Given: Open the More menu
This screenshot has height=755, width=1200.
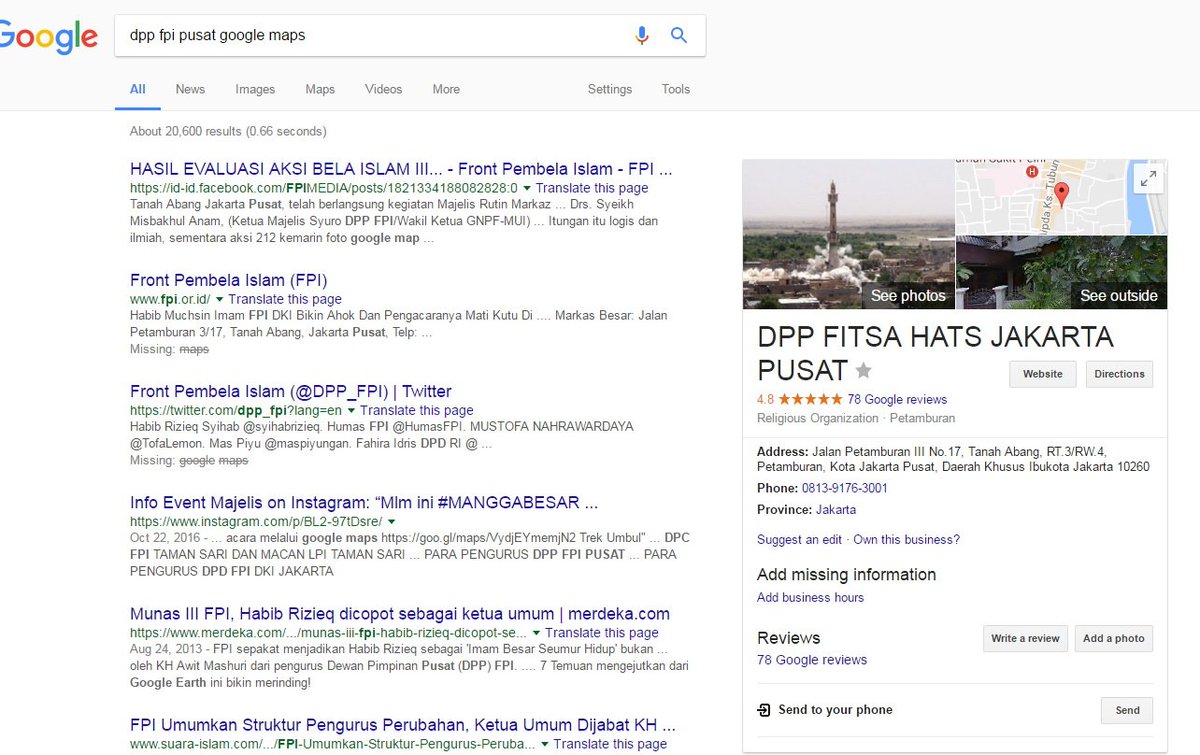Looking at the screenshot, I should [446, 89].
